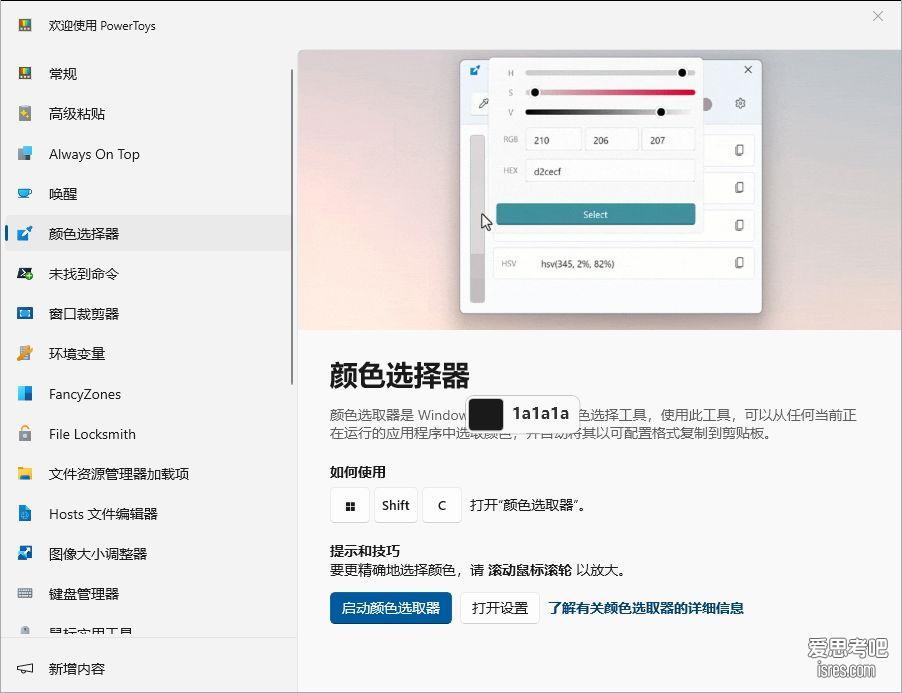The image size is (902, 693).
Task: Click the PowerToys logo icon in title bar
Action: click(x=25, y=25)
